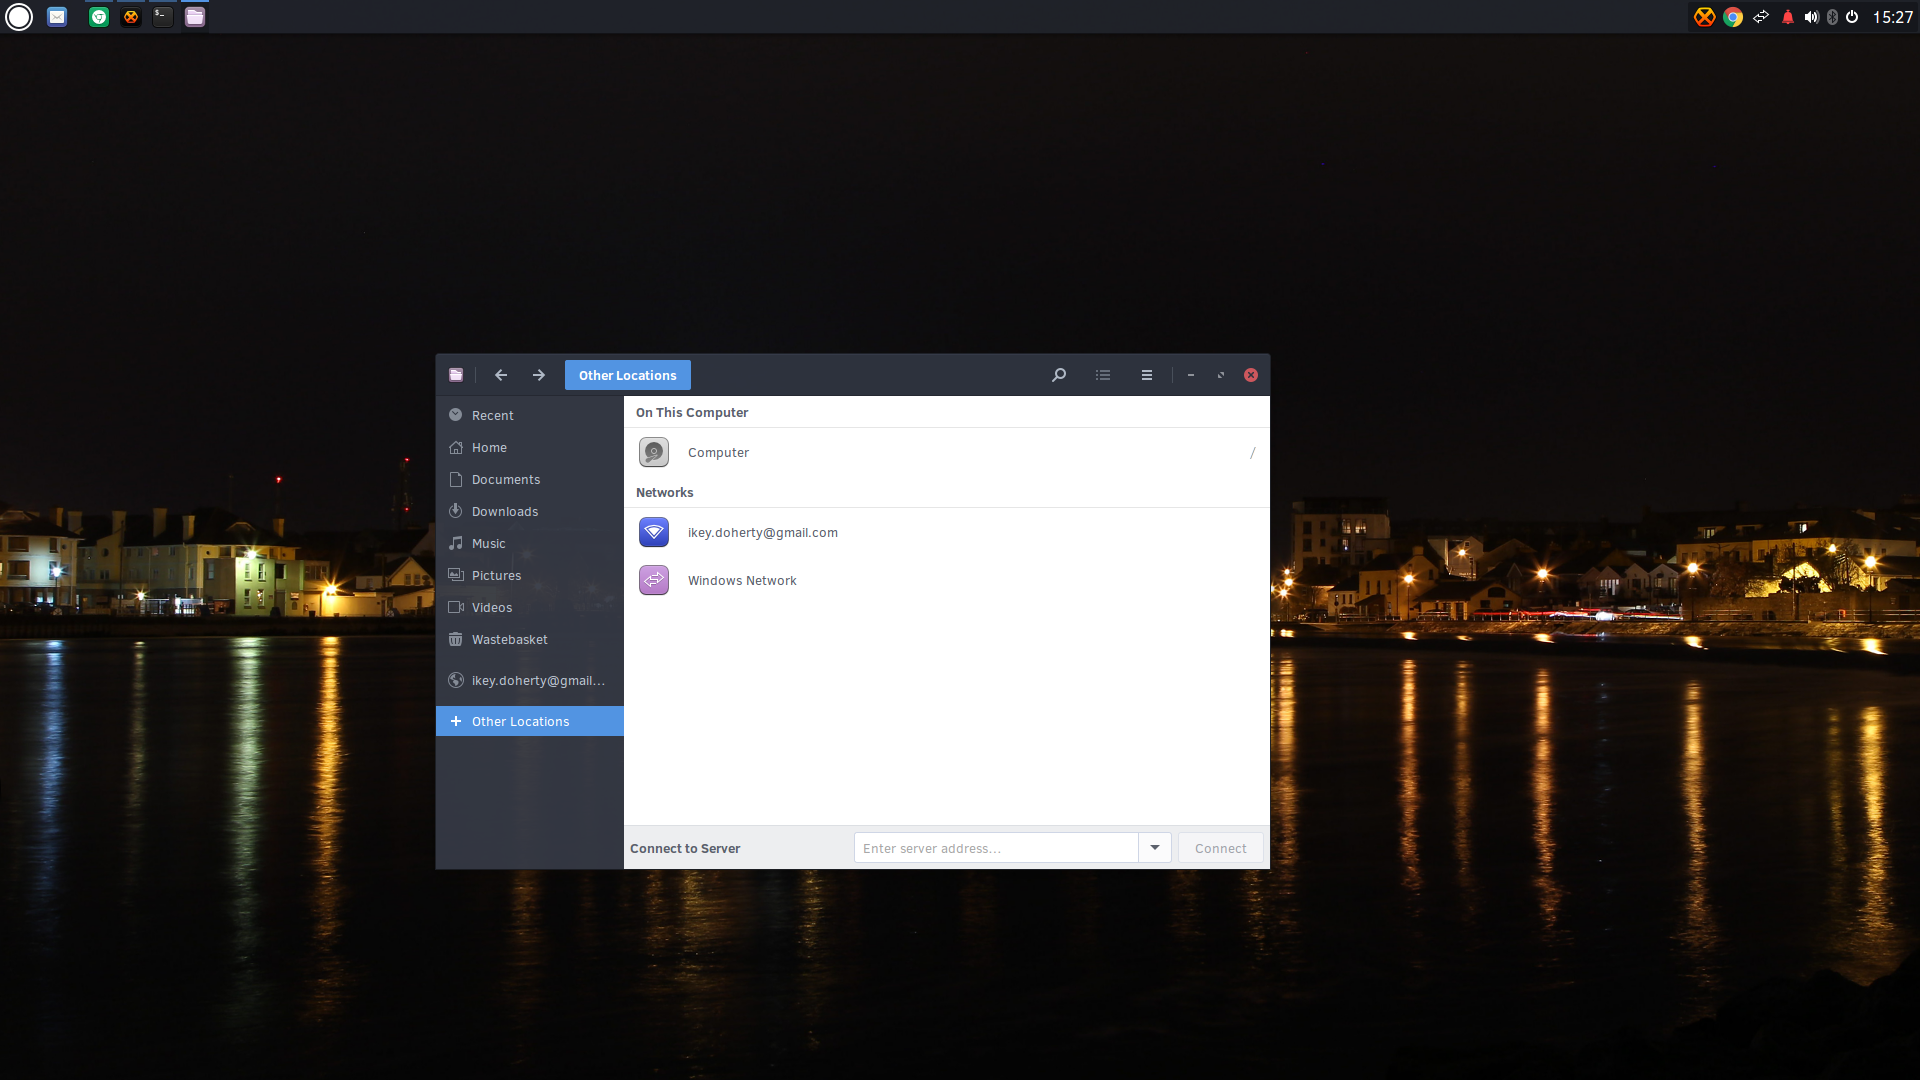This screenshot has width=1920, height=1080.
Task: Click the orange hexagon tray icon
Action: coord(1705,17)
